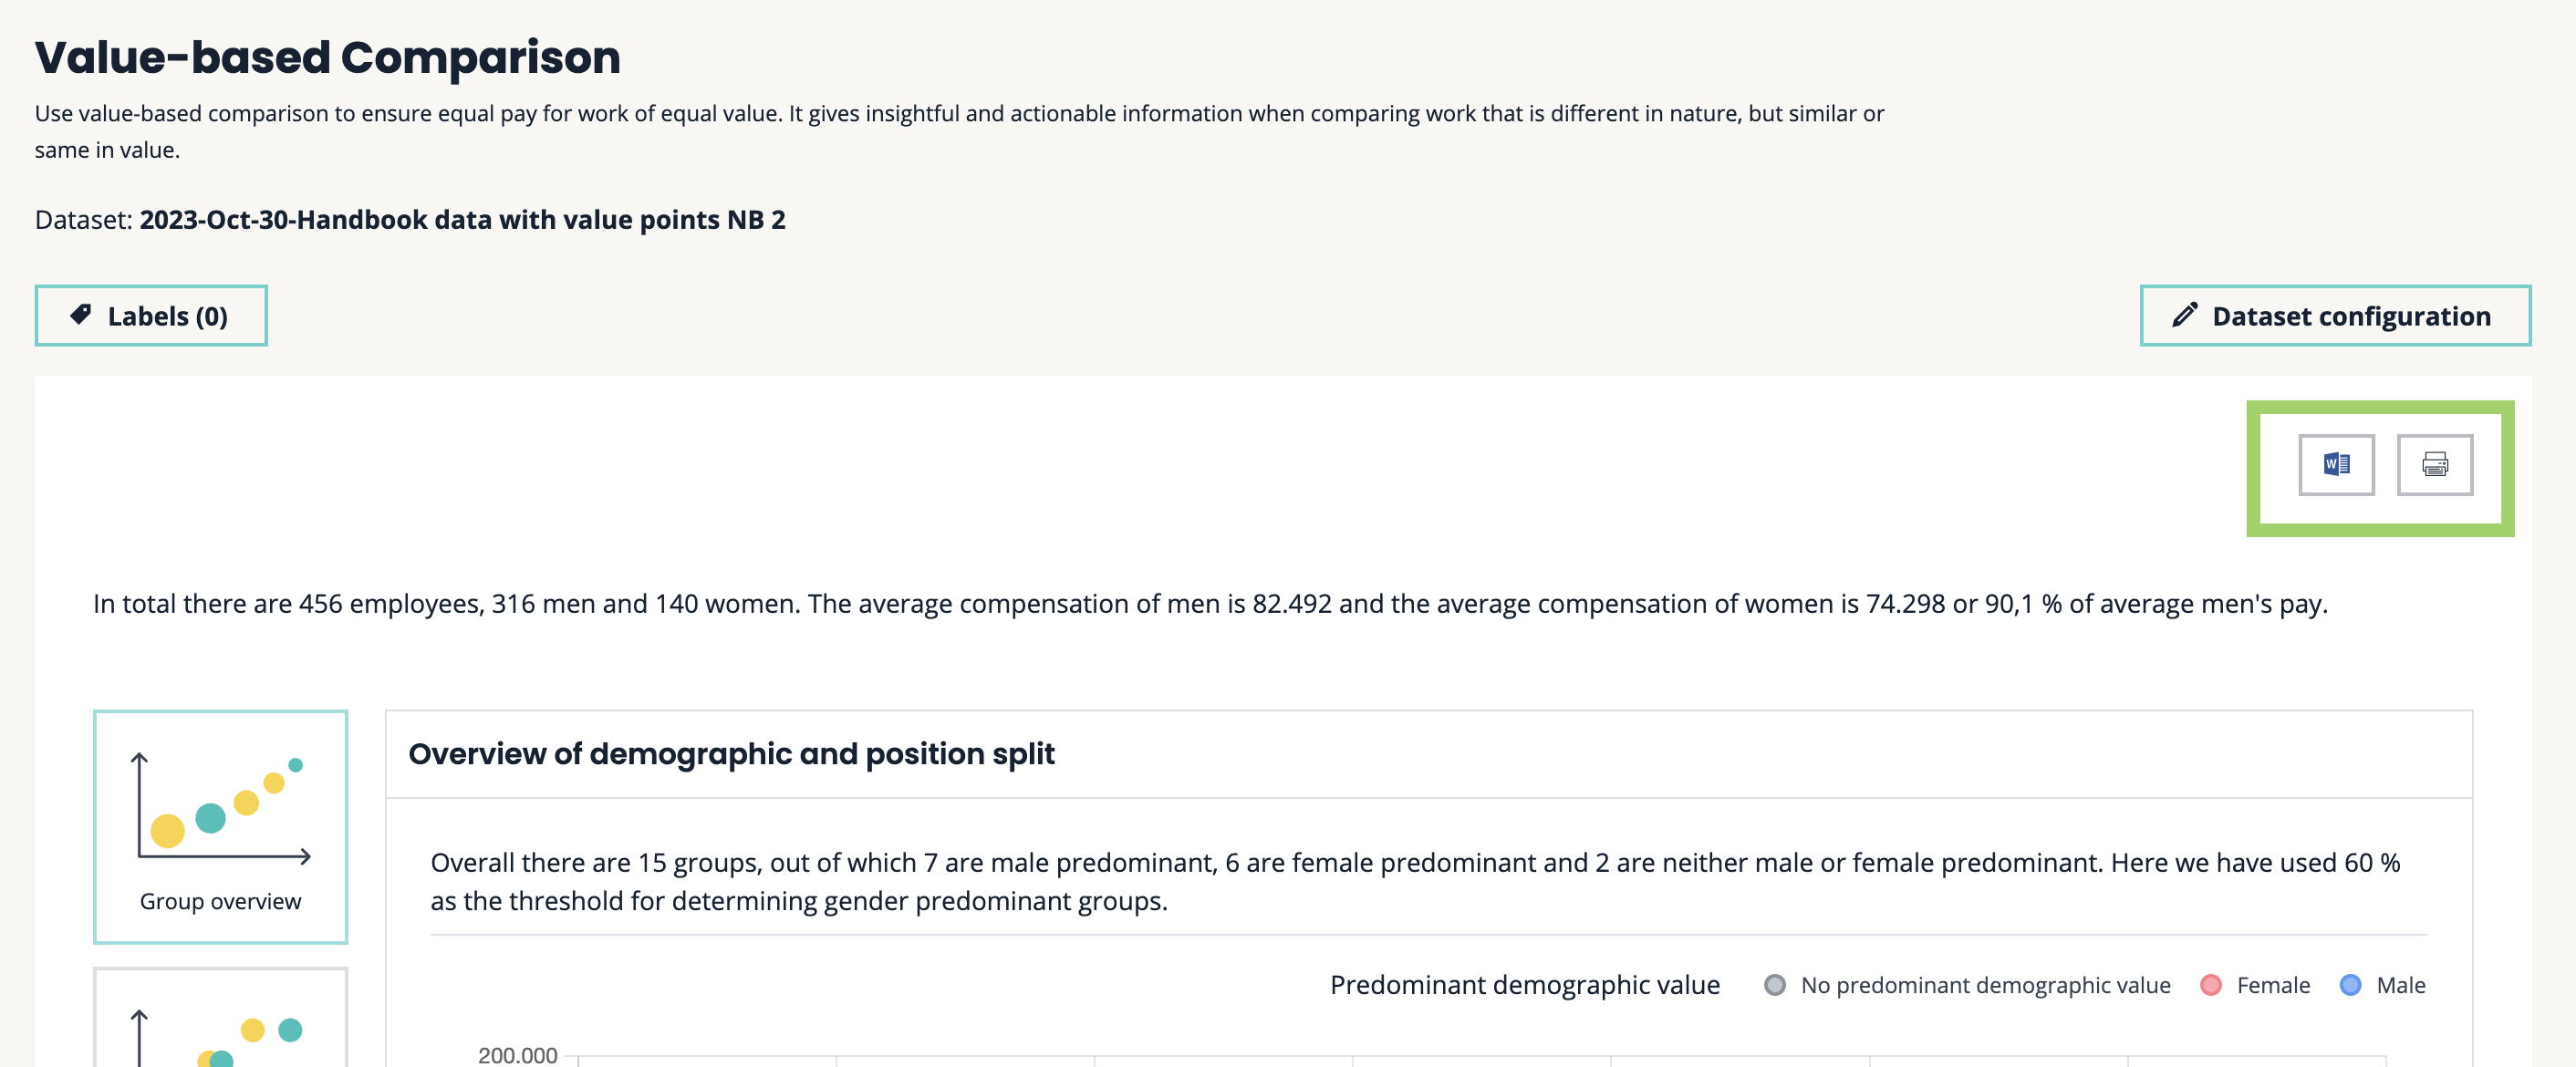This screenshot has height=1067, width=2576.
Task: Open Dataset configuration
Action: [x=2335, y=316]
